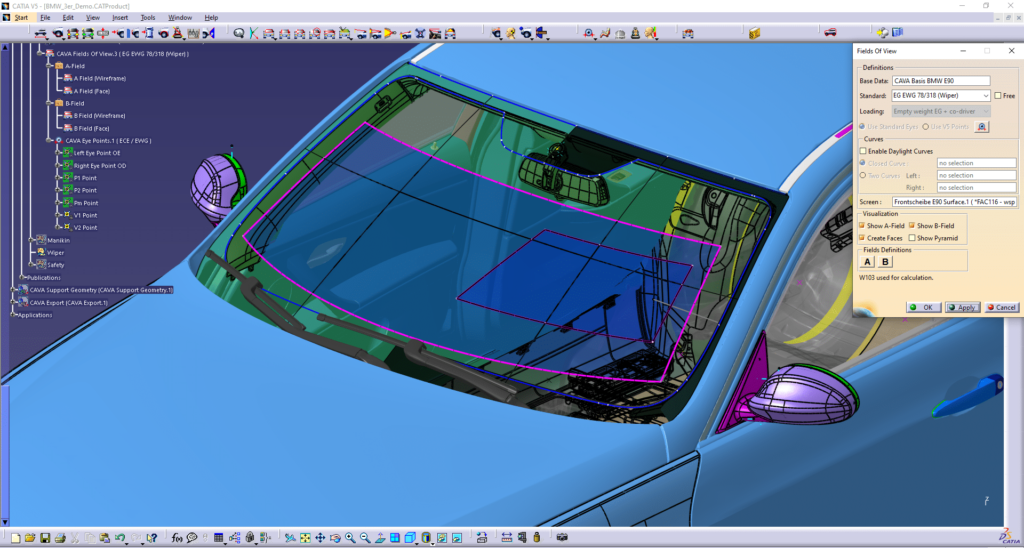The width and height of the screenshot is (1024, 548).
Task: Click the Isometric View cube icon
Action: tap(409, 538)
